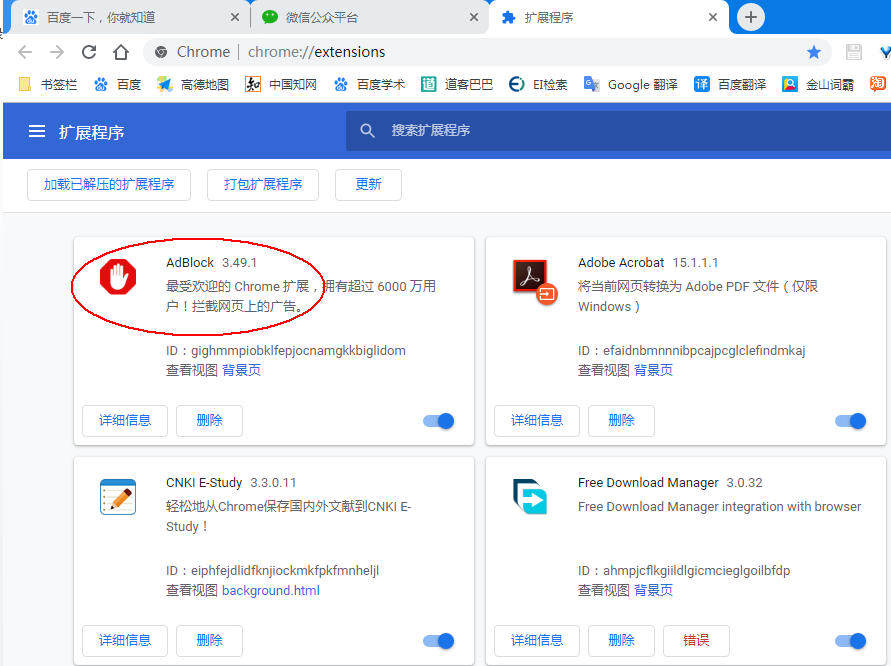Go back using the browser back arrow
The height and width of the screenshot is (666, 891).
pyautogui.click(x=25, y=52)
